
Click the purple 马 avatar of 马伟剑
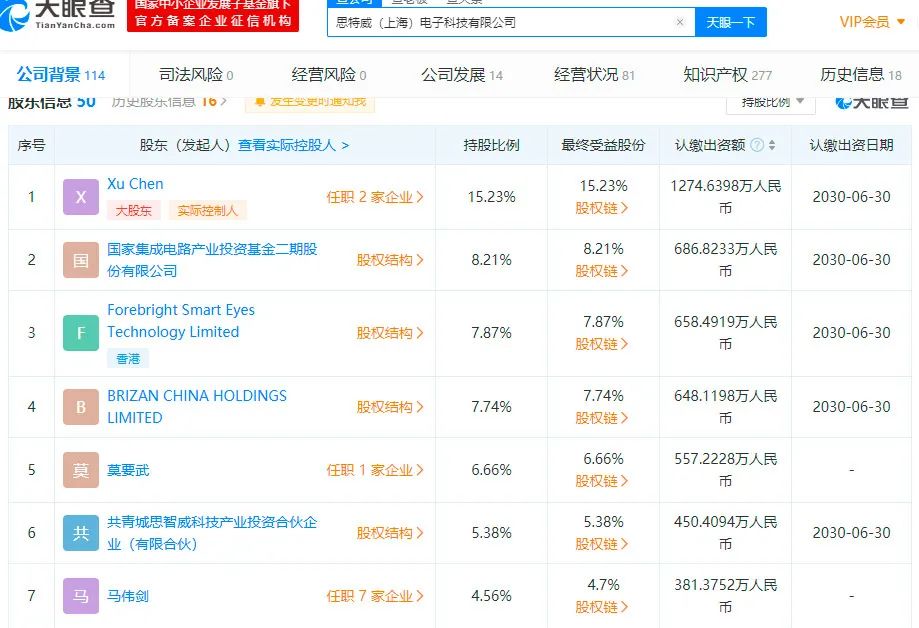point(81,596)
